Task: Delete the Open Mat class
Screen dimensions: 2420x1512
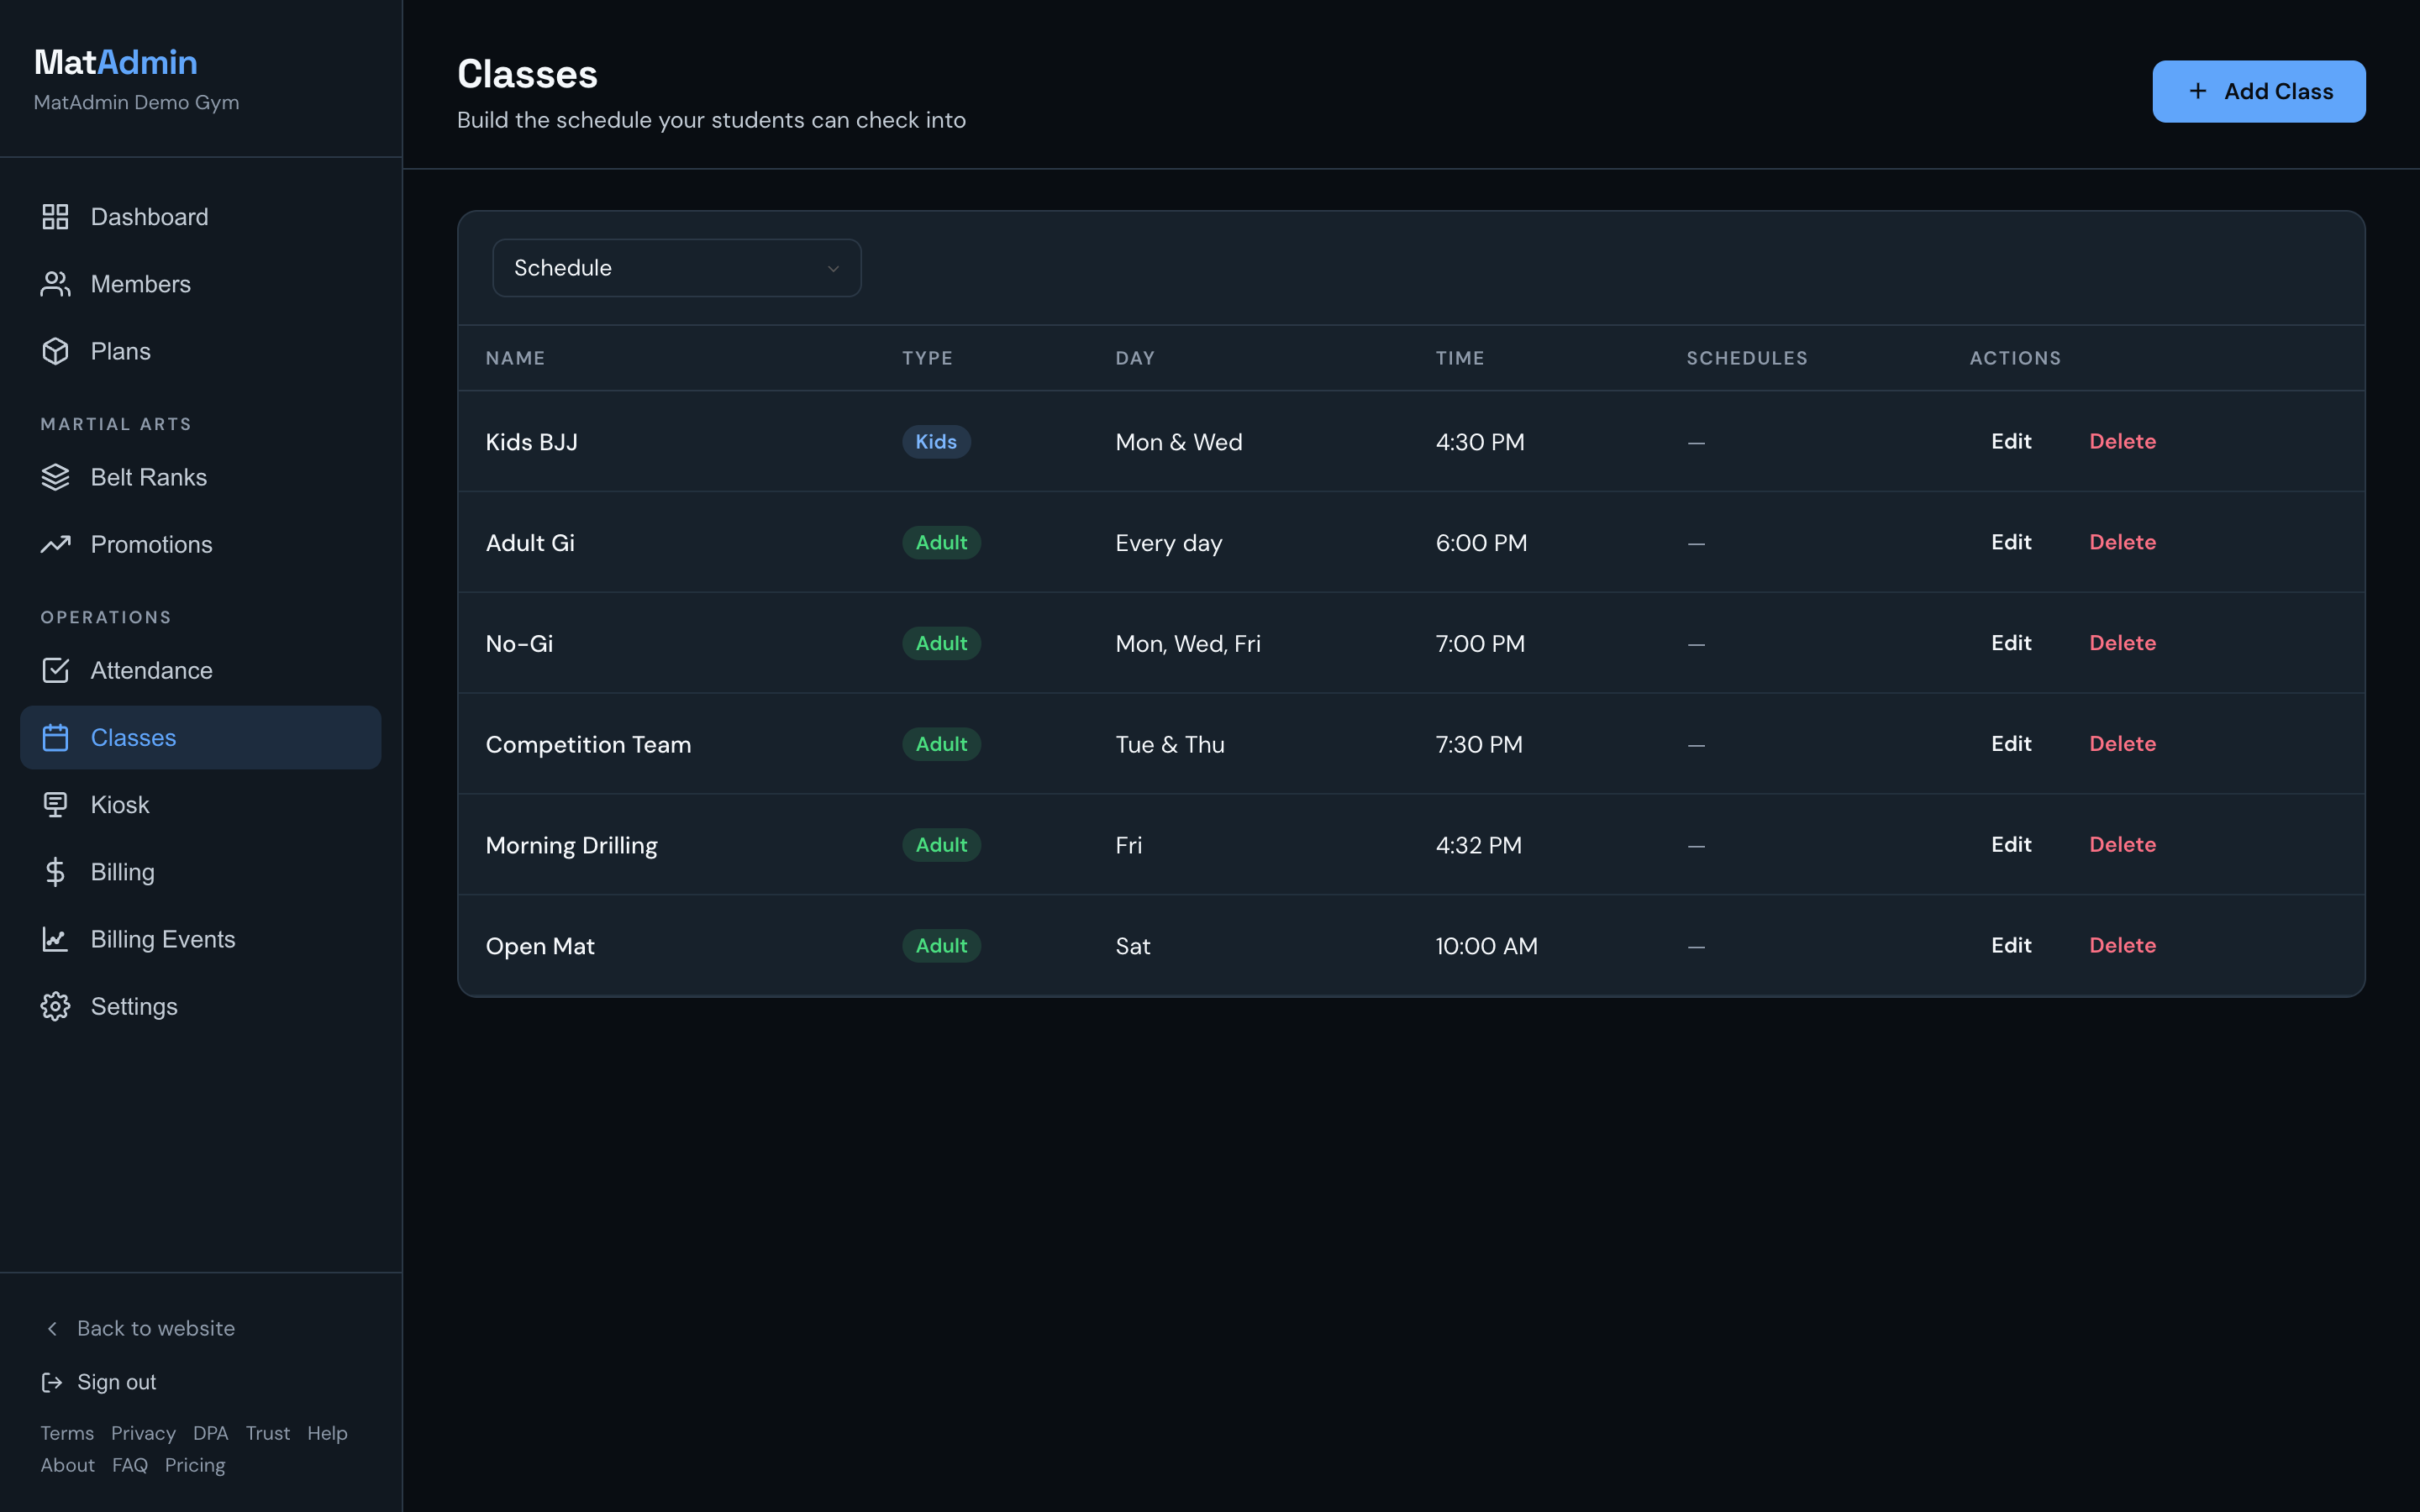Action: point(2122,946)
